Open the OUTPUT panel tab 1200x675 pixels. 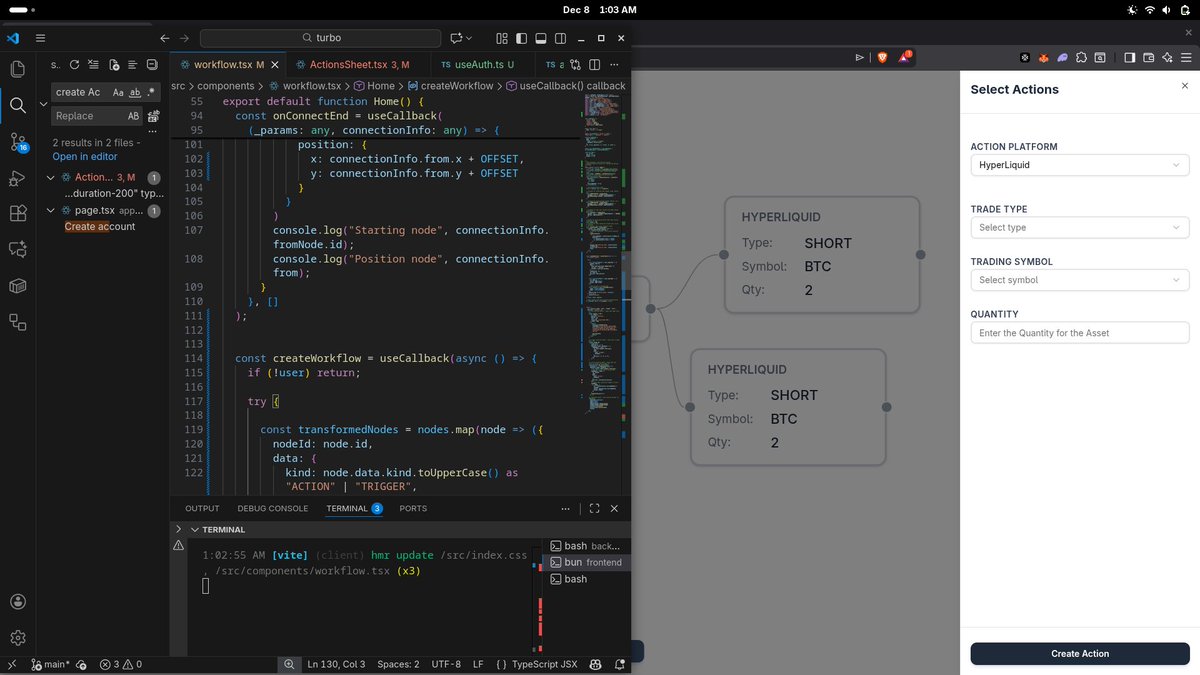pos(202,508)
